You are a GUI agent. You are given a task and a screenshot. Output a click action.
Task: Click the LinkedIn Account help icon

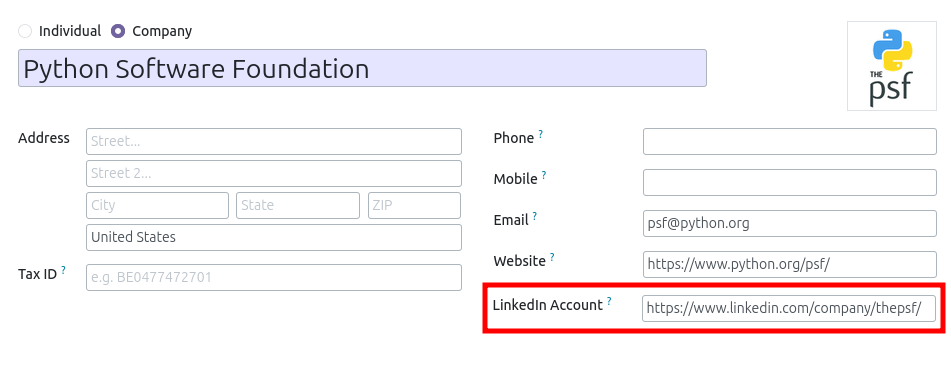609,301
